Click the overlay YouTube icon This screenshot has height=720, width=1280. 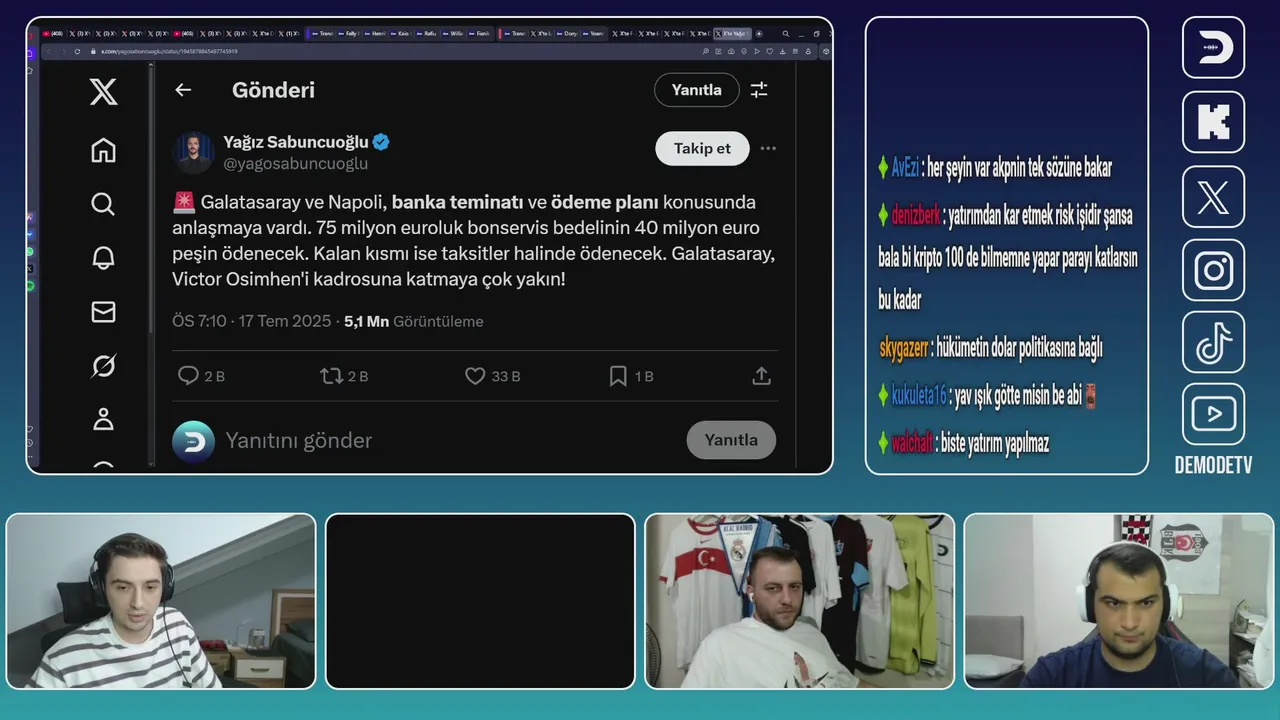pos(1213,414)
